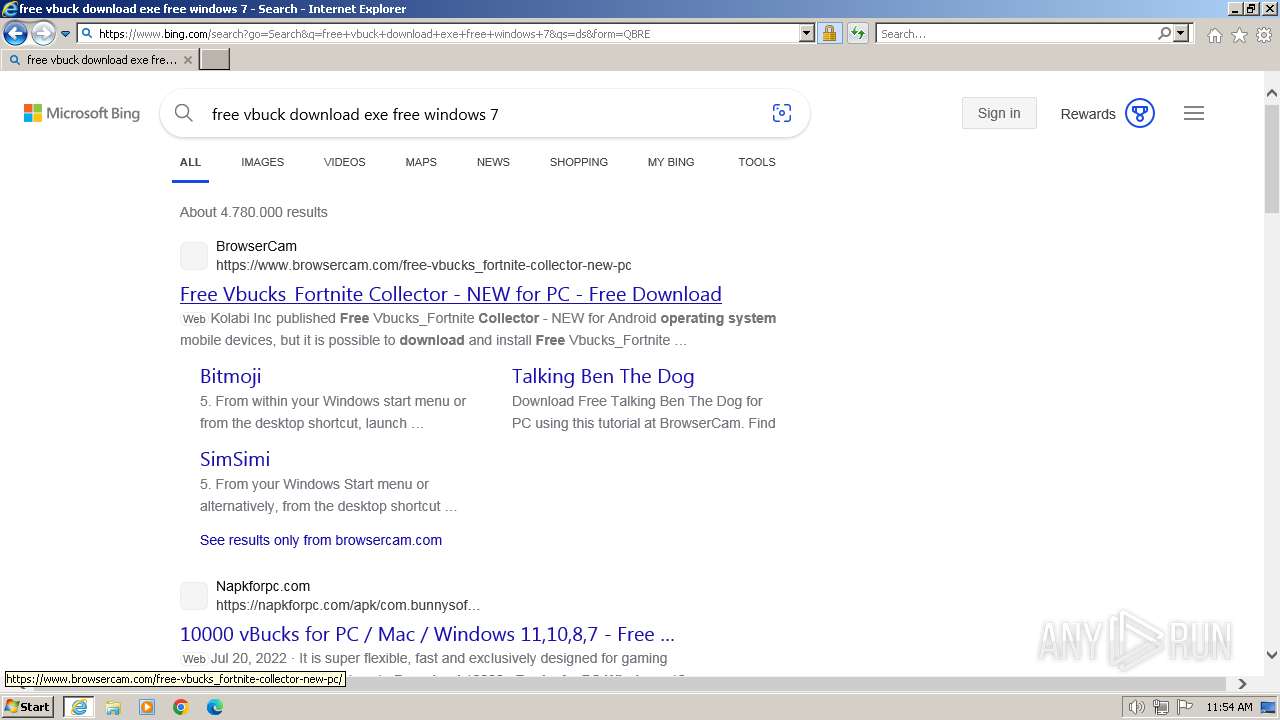Switch to the NEWS tab
This screenshot has width=1280, height=720.
(493, 162)
